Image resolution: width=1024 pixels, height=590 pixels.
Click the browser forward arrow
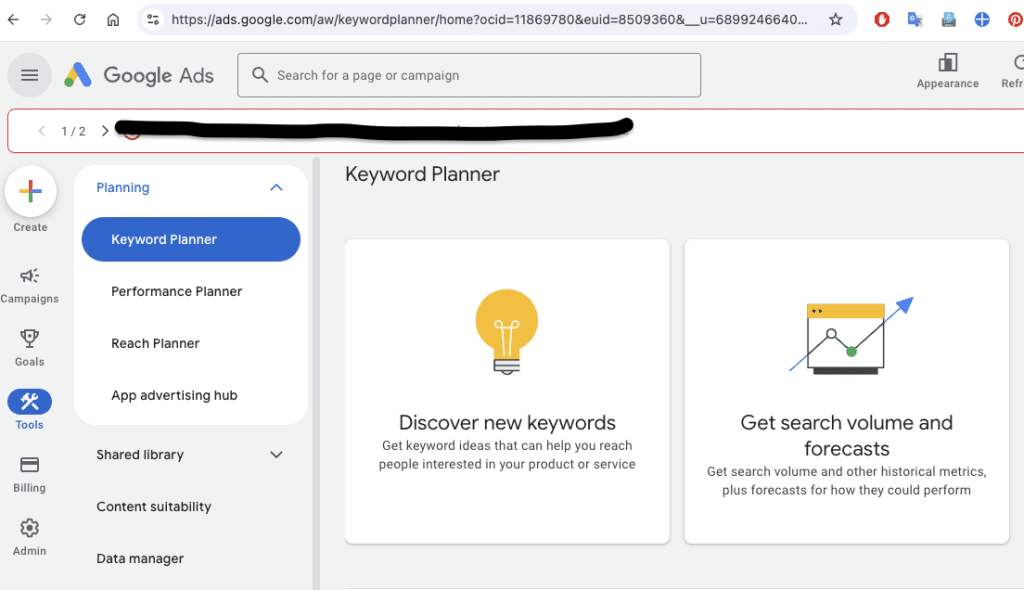pyautogui.click(x=46, y=20)
